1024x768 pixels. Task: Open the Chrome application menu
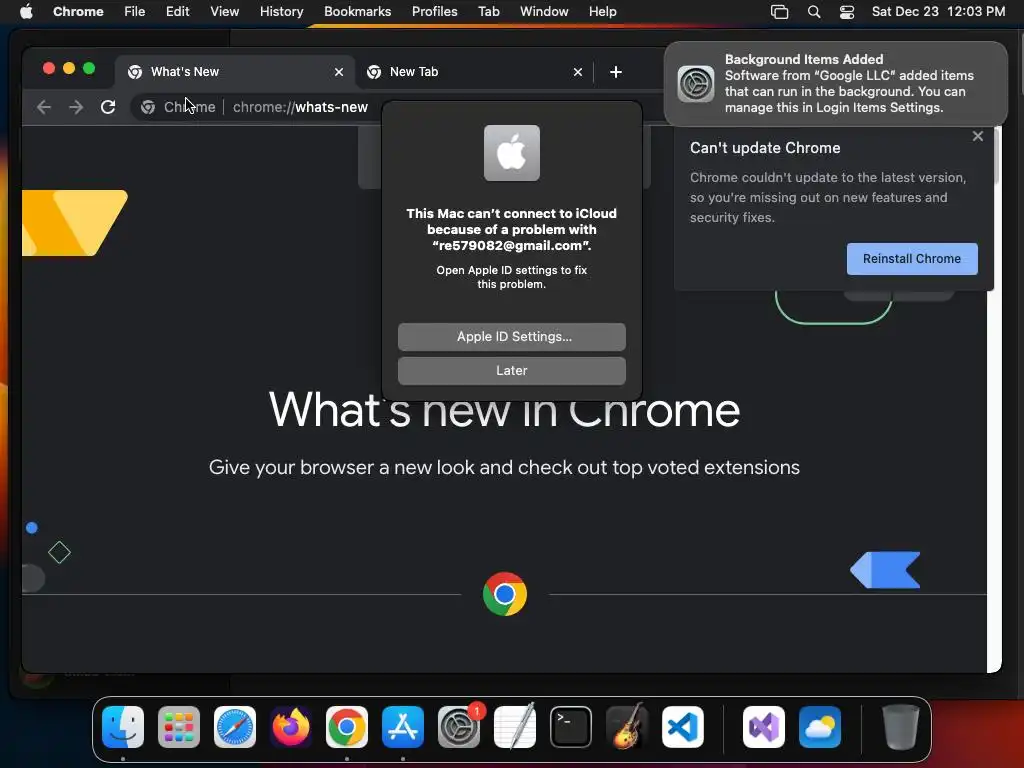pyautogui.click(x=78, y=12)
